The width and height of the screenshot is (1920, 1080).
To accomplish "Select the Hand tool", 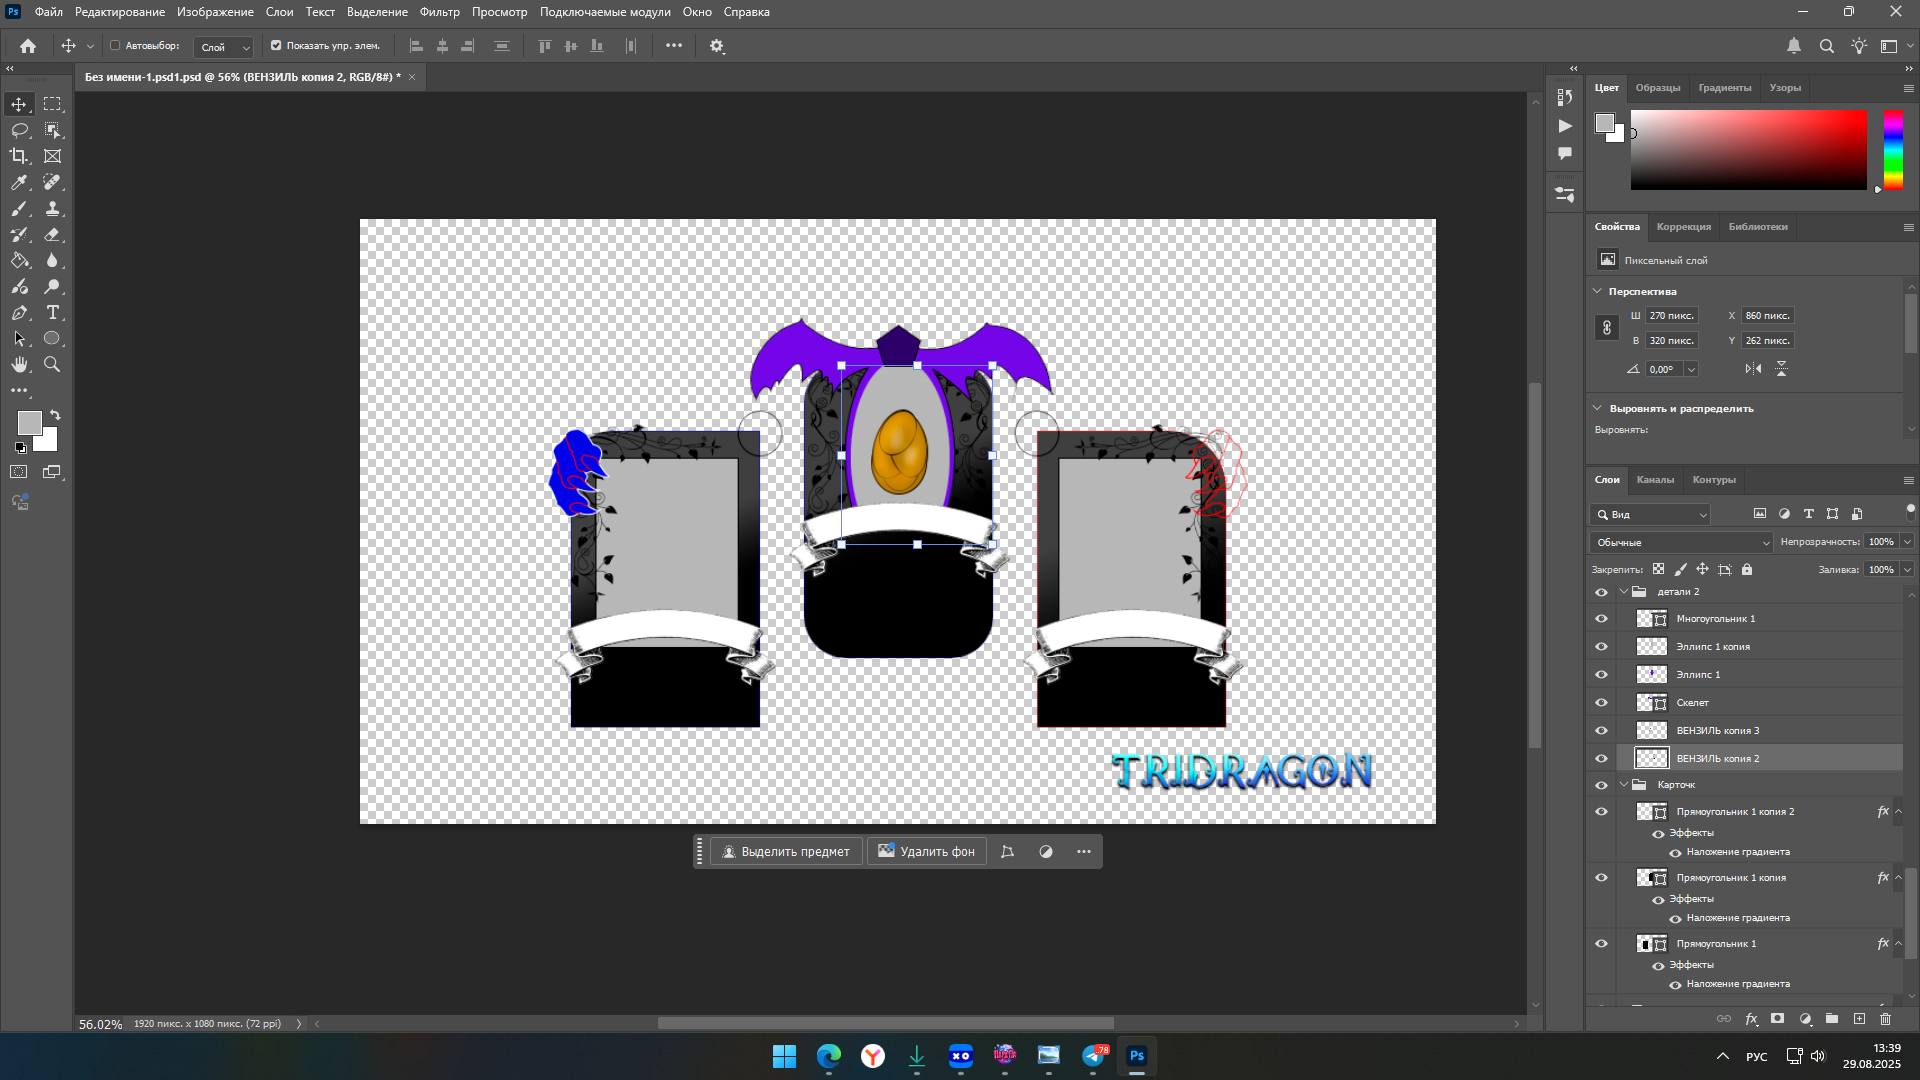I will [x=19, y=365].
